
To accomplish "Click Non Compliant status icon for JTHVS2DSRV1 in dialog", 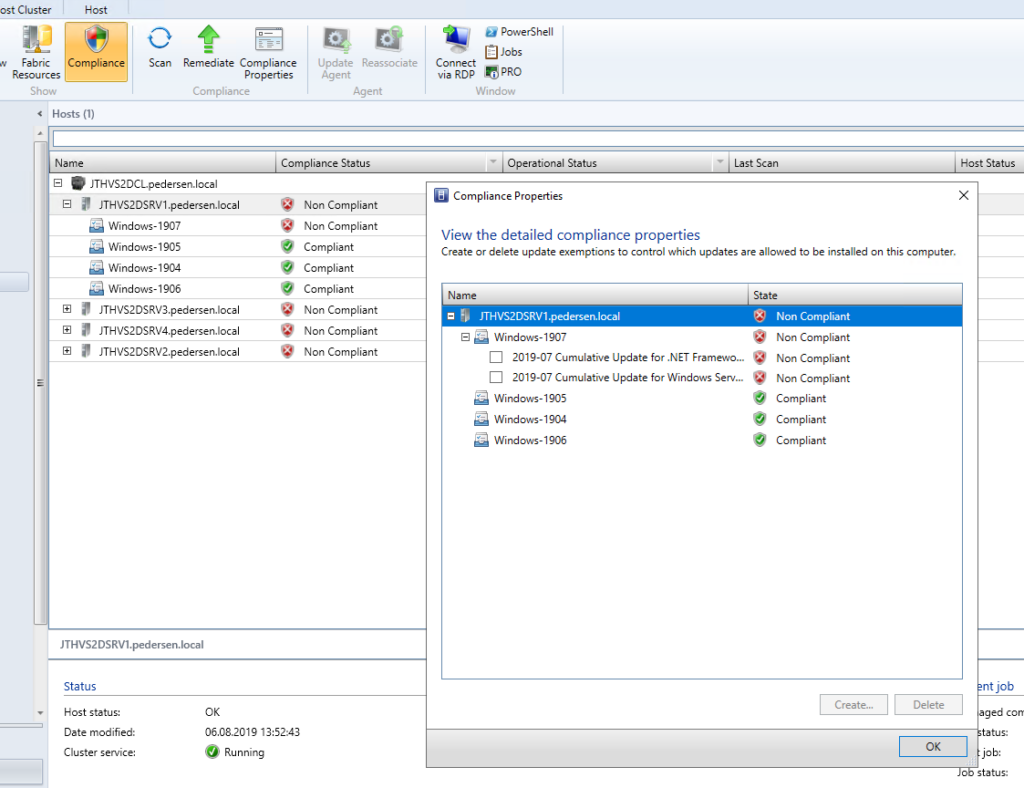I will [760, 316].
